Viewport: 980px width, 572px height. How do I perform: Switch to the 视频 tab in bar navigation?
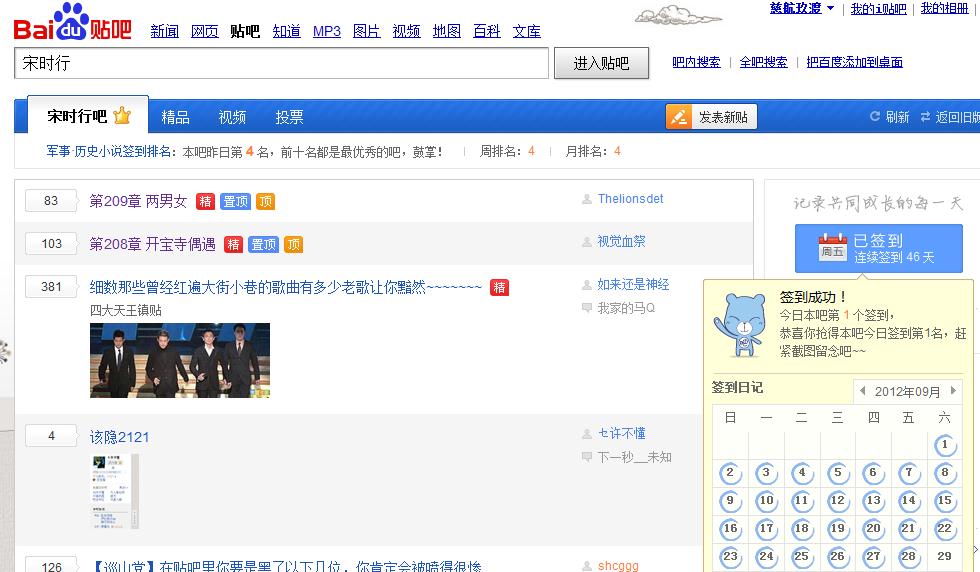tap(232, 117)
